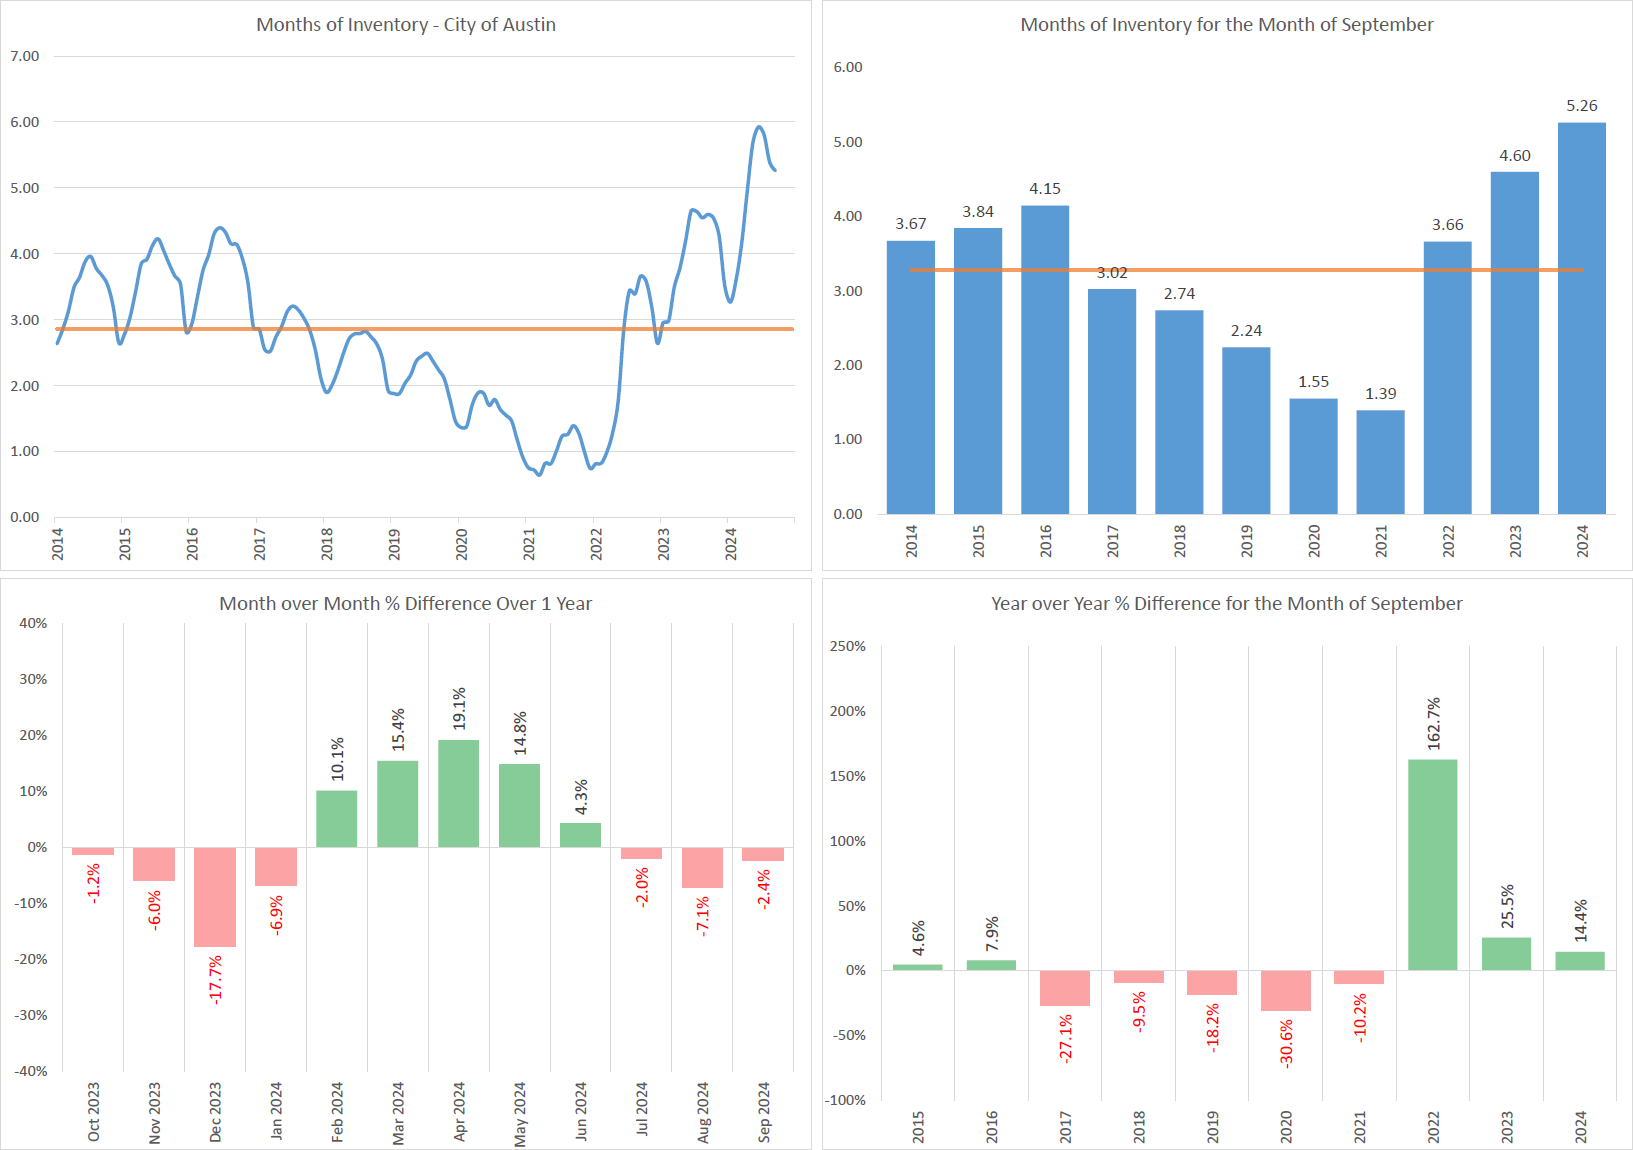Viewport: 1633px width, 1150px height.
Task: Select the 2016 September bar labeled 4.15
Action: tap(1044, 360)
